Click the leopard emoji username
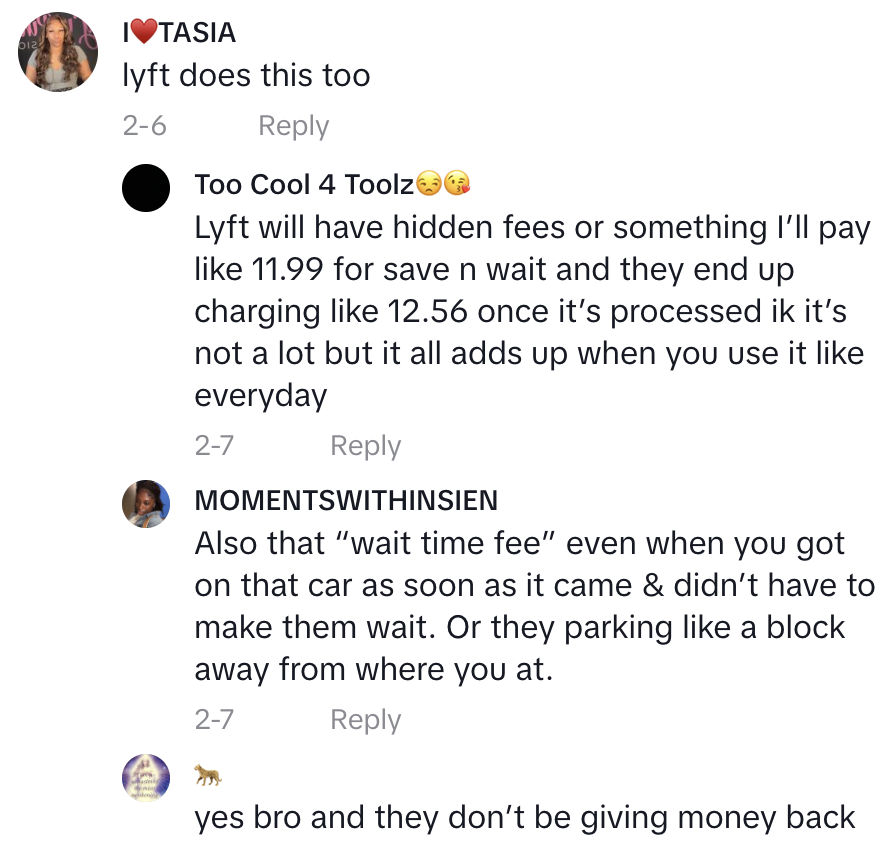 (208, 773)
